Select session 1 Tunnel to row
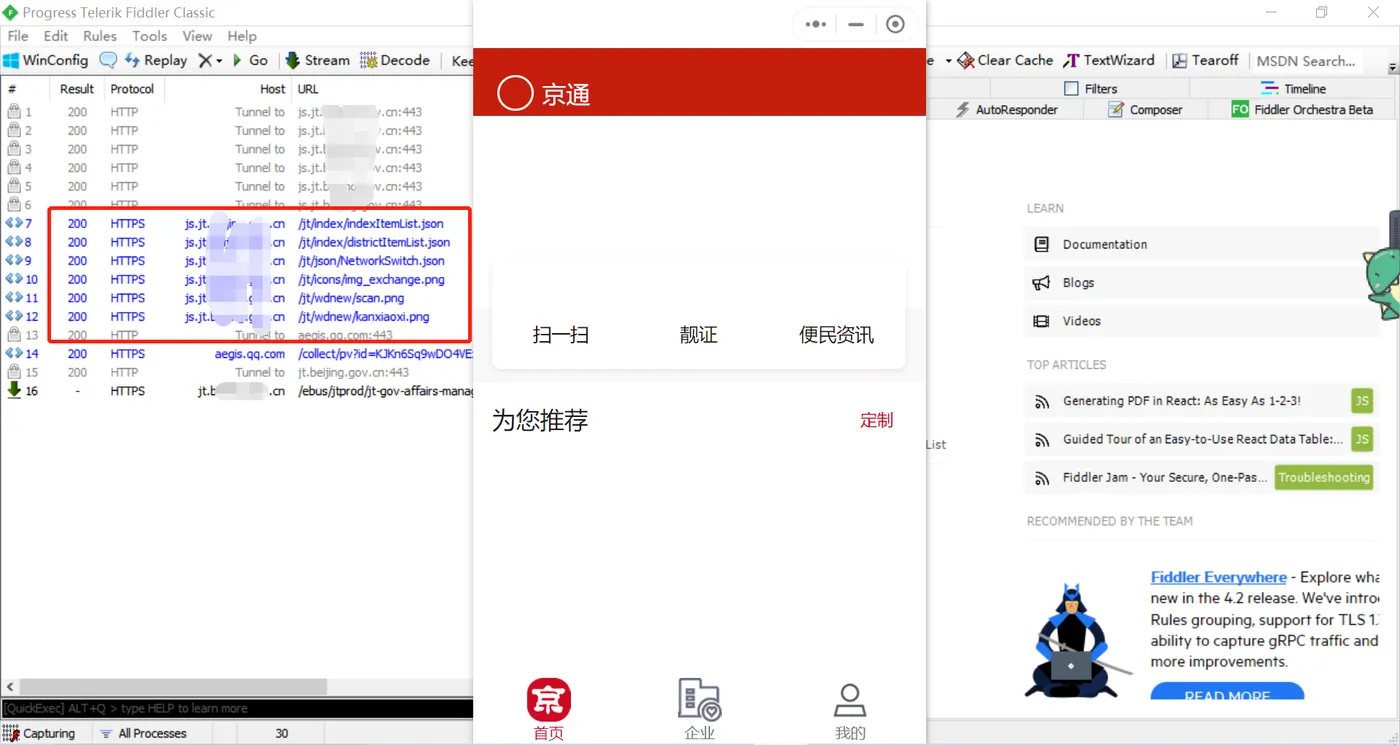The height and width of the screenshot is (745, 1400). [236, 112]
